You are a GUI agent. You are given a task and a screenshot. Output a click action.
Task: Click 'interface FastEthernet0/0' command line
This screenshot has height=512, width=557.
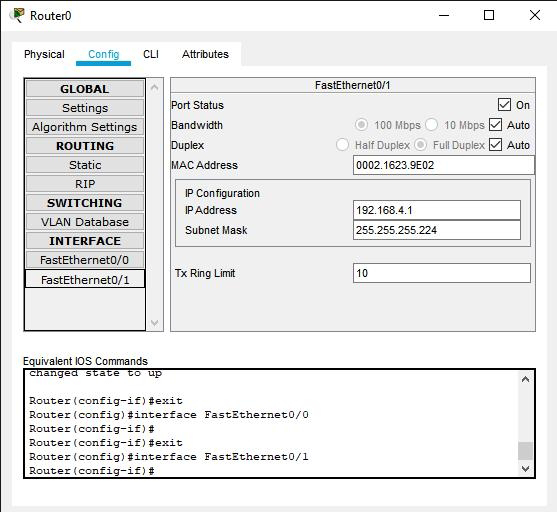click(x=169, y=415)
